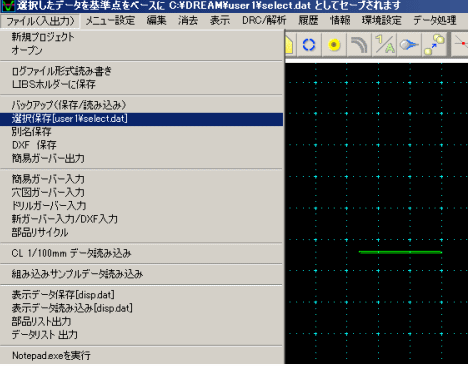
Task: Select 簡易ガーバー出力 menu entry
Action: click(x=141, y=158)
